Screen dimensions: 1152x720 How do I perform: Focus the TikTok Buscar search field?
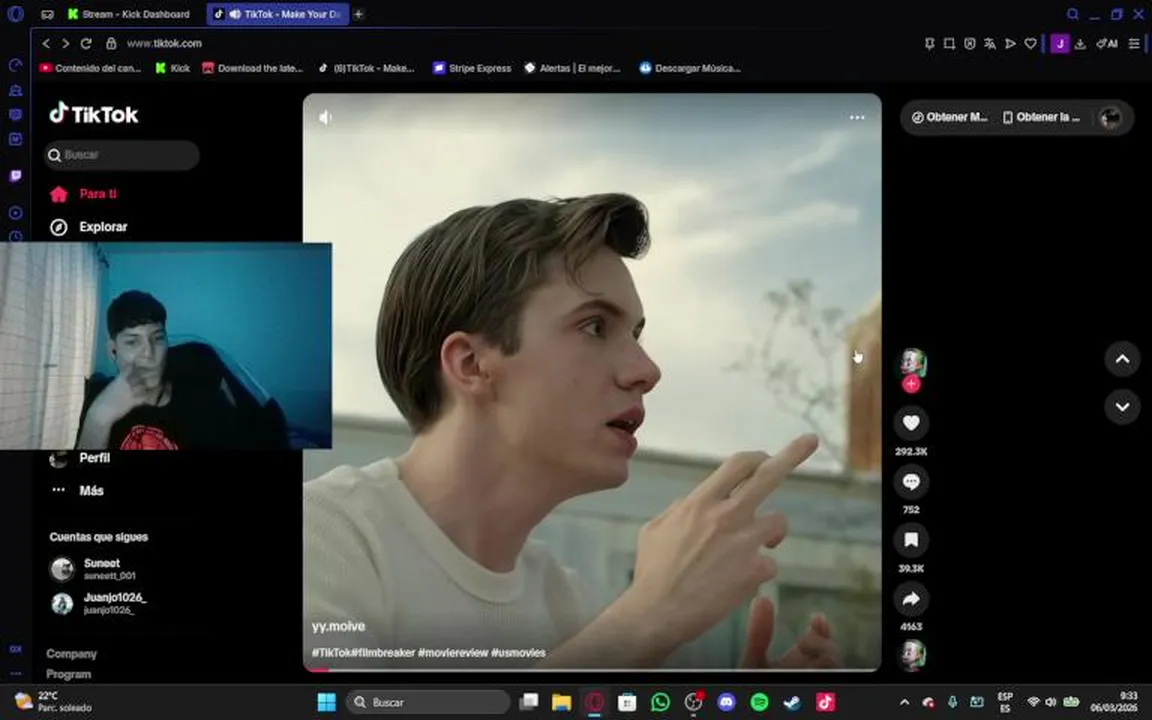(122, 155)
